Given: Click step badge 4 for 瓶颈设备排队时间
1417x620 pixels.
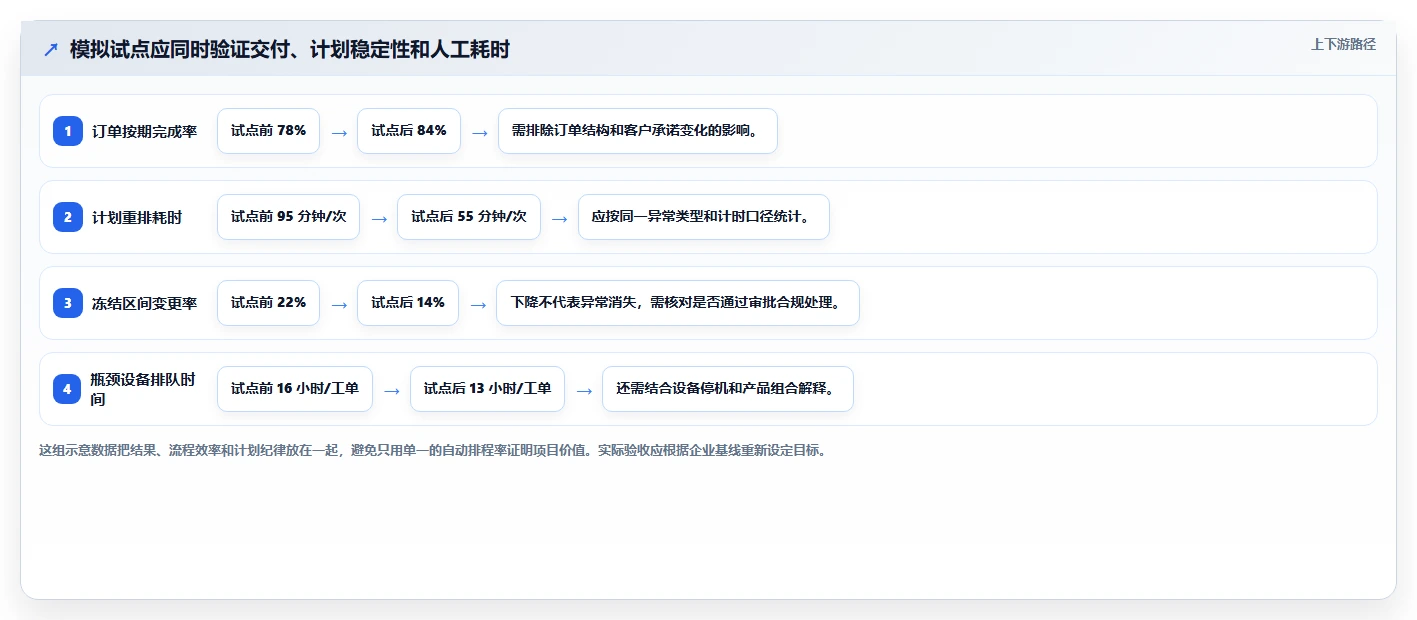Looking at the screenshot, I should tap(68, 389).
